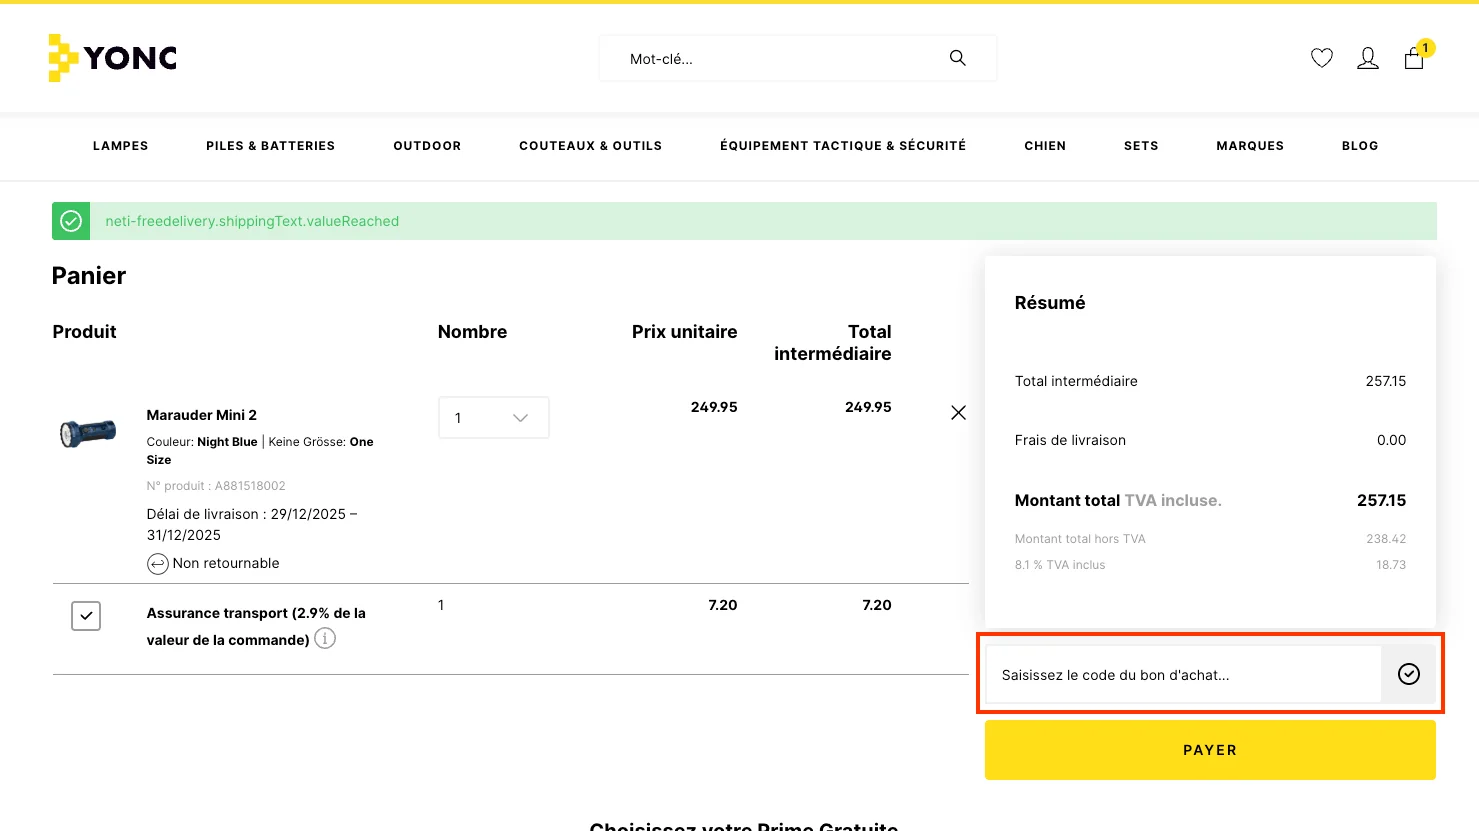Click the search keyword input field

pos(780,58)
